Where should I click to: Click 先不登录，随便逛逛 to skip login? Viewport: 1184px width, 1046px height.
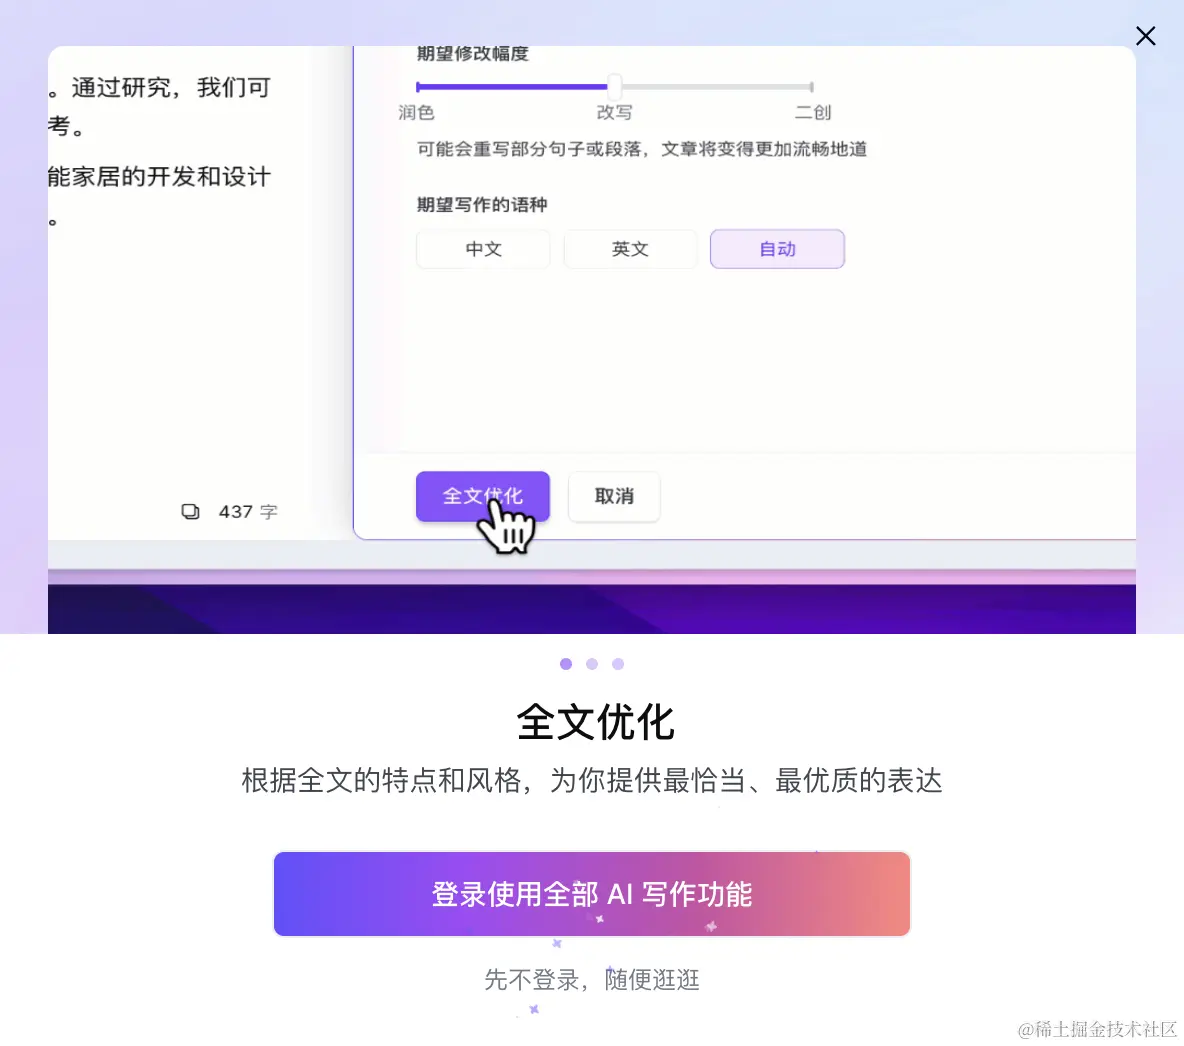(592, 980)
